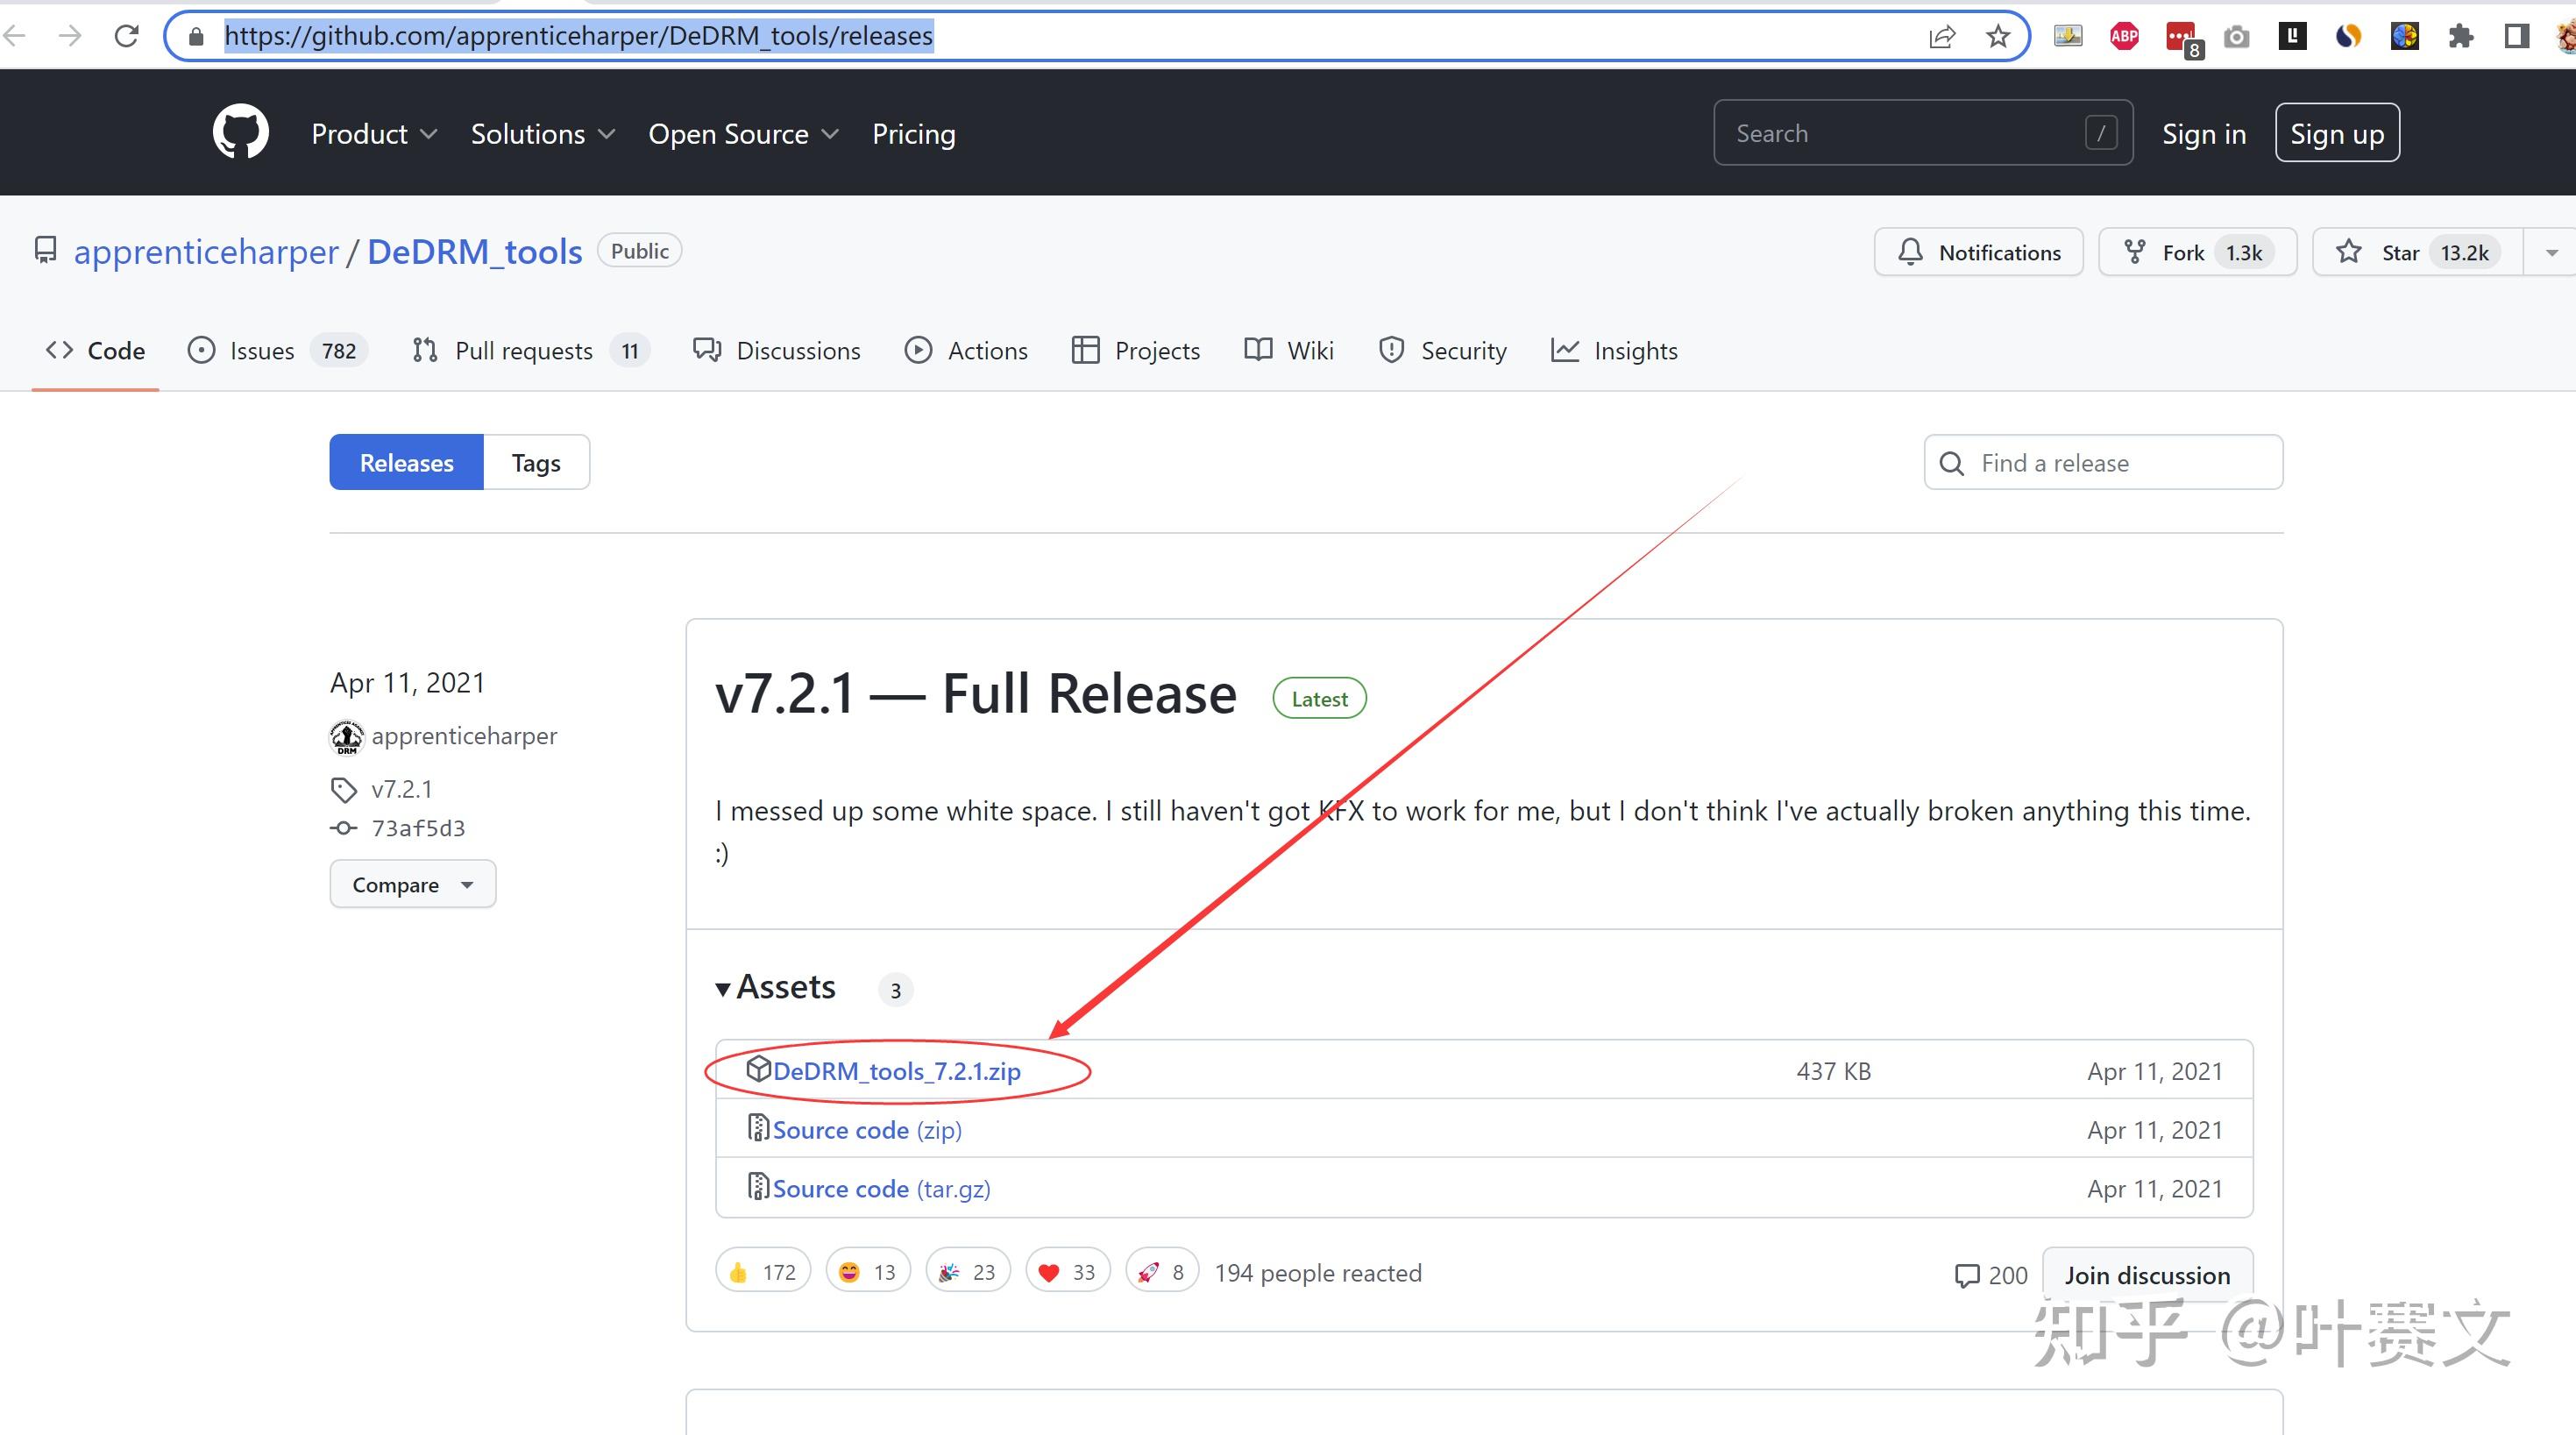Click the GitHub Octocat logo
The image size is (2576, 1435).
click(241, 132)
